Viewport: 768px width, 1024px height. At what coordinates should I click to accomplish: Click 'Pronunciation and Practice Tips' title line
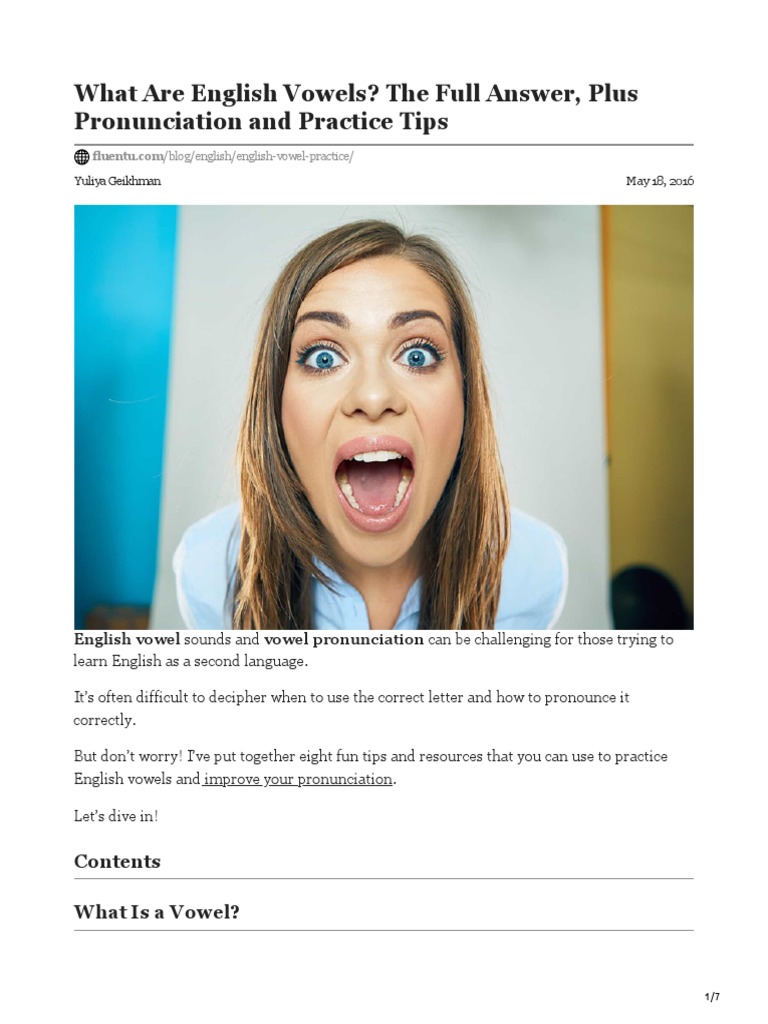(x=261, y=122)
